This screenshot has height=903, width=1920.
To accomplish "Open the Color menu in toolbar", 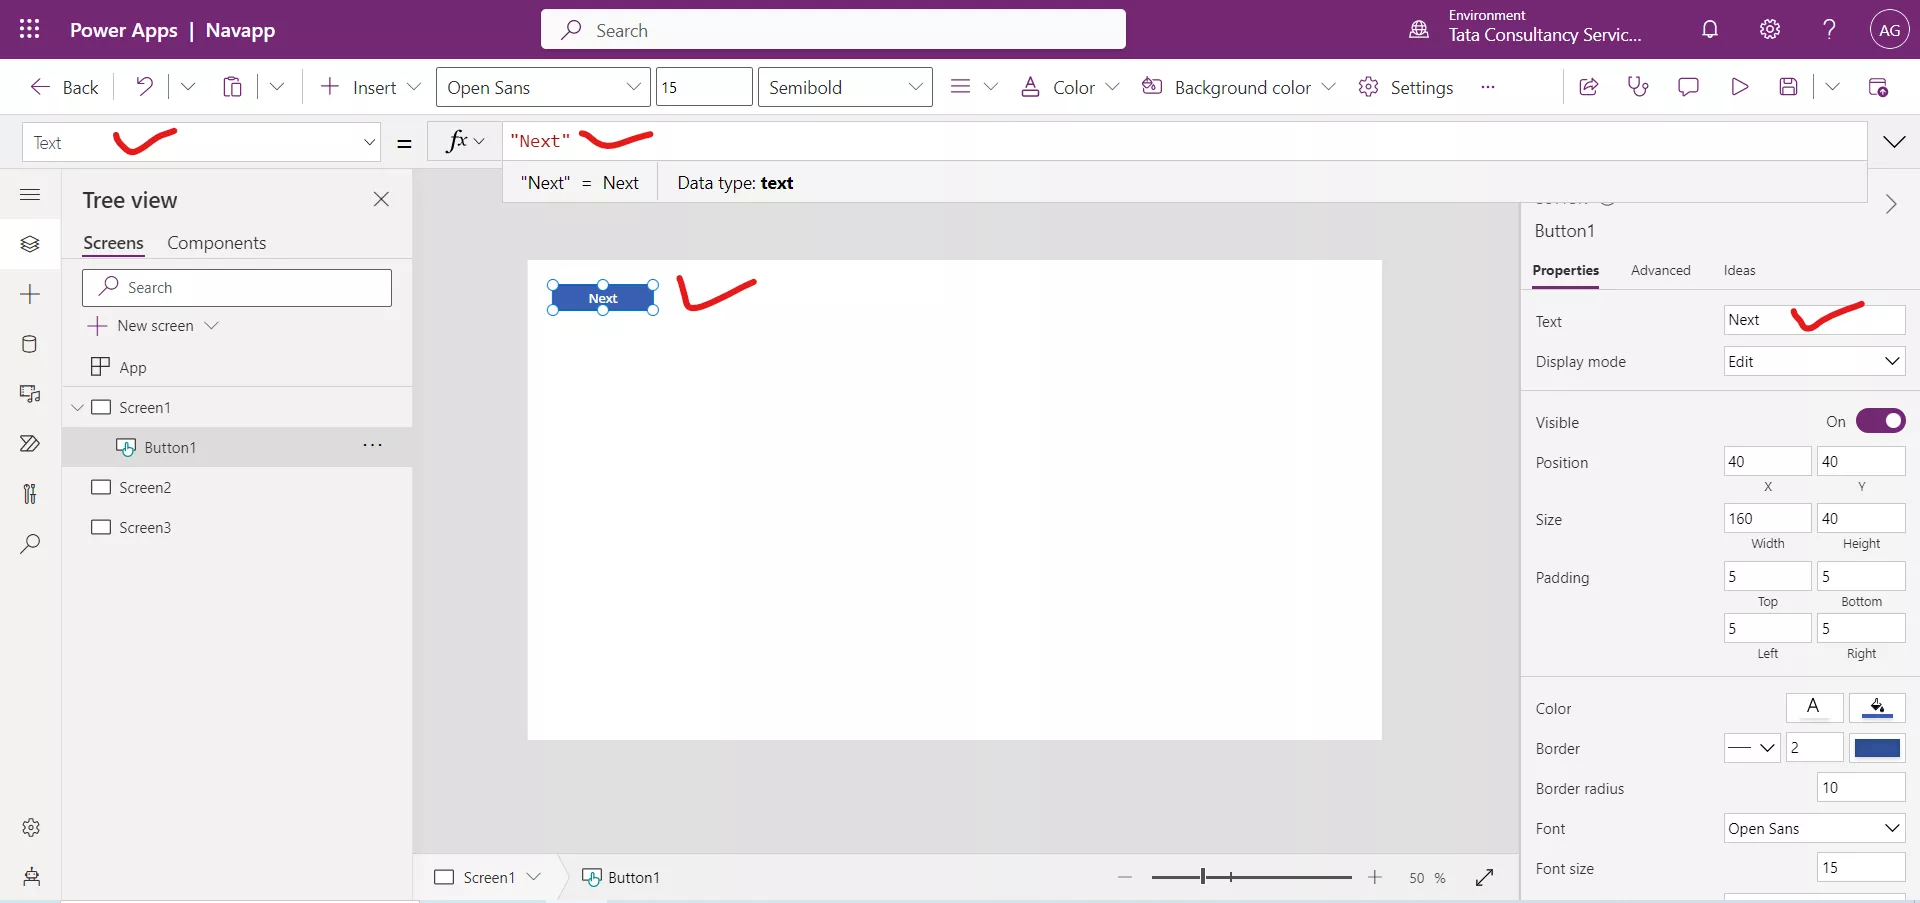I will click(1069, 87).
